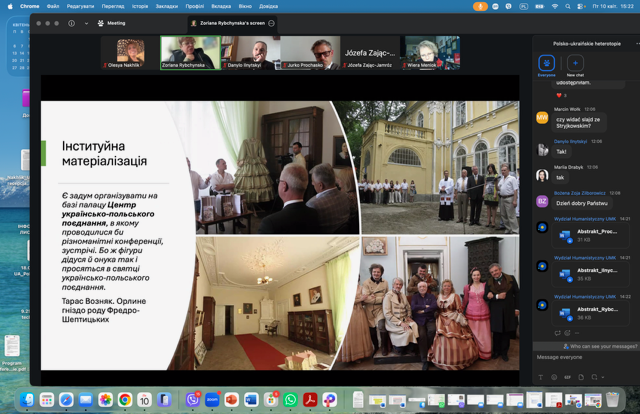Click the Safari dock icon

[65, 399]
